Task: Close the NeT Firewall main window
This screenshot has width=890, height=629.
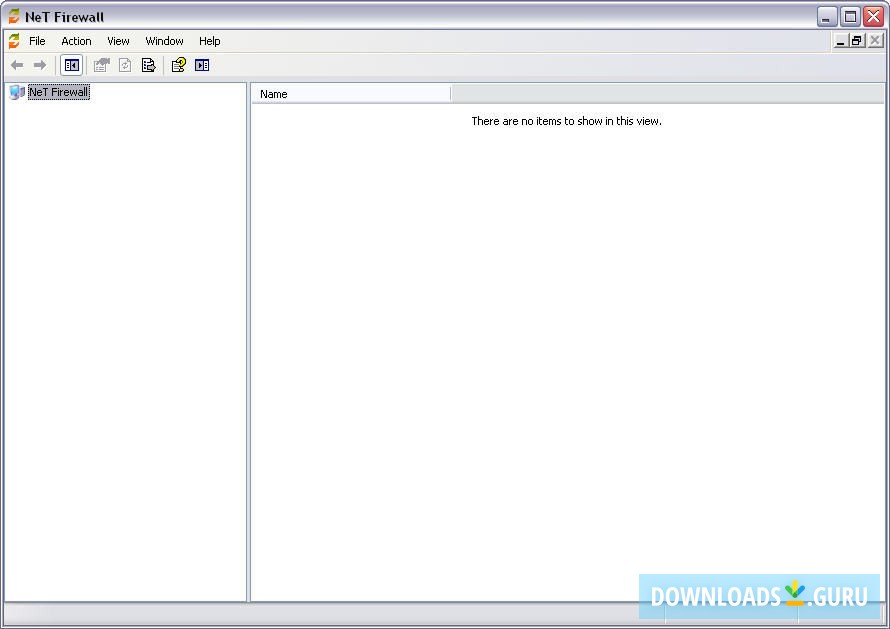Action: point(874,17)
